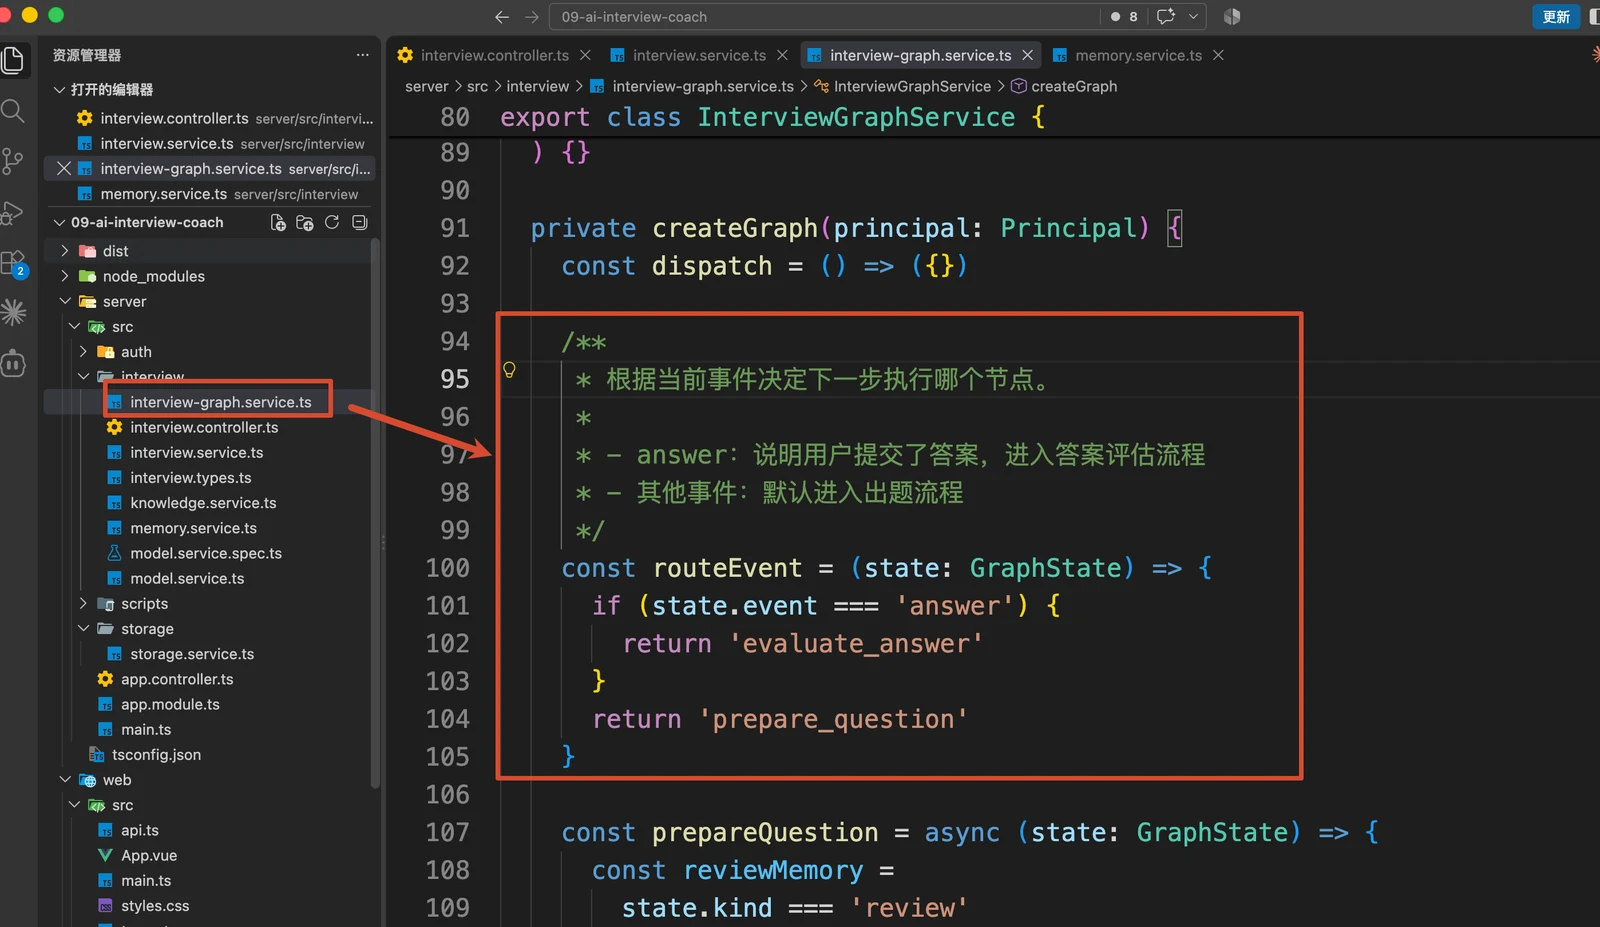Open app.module.ts in file tree
The width and height of the screenshot is (1600, 927).
(170, 704)
